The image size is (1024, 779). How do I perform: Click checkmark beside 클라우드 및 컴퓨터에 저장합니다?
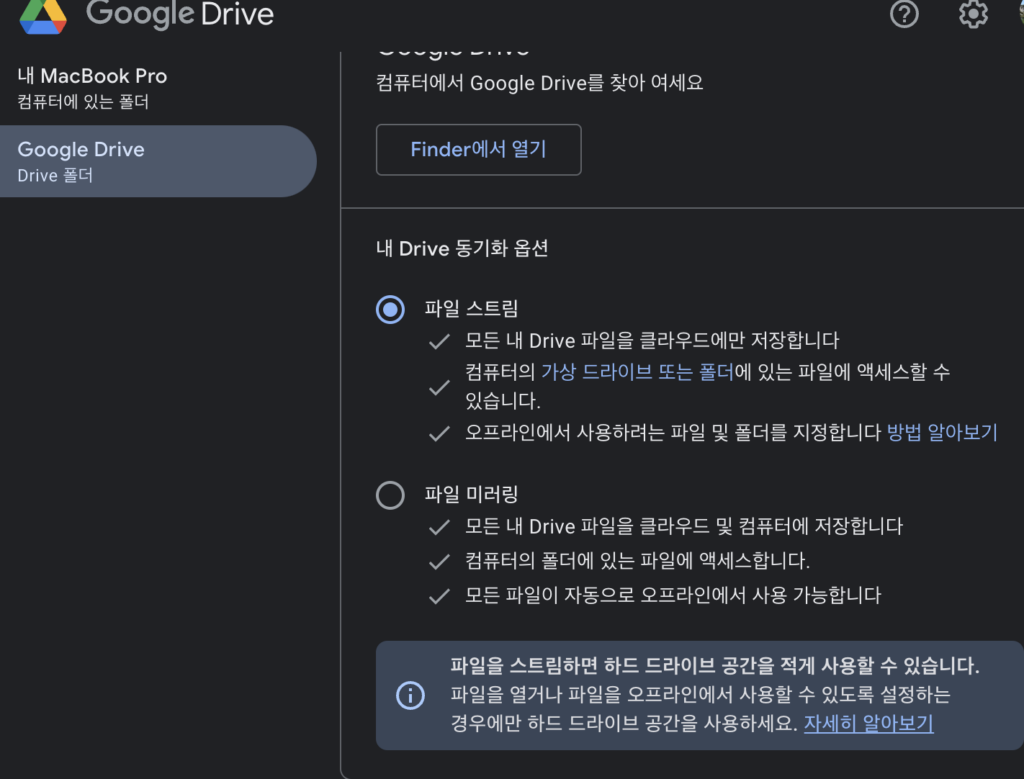439,526
